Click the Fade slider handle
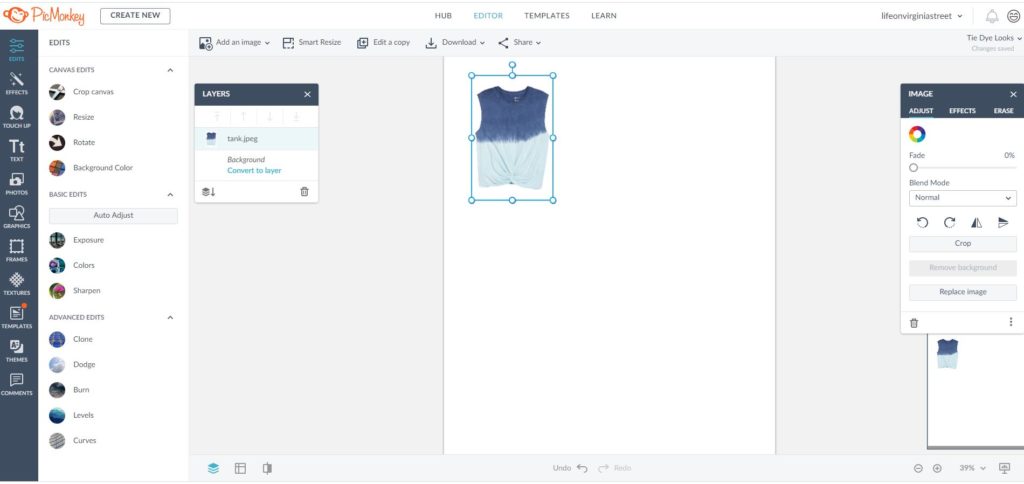Screen dimensions: 1024x484 (913, 168)
